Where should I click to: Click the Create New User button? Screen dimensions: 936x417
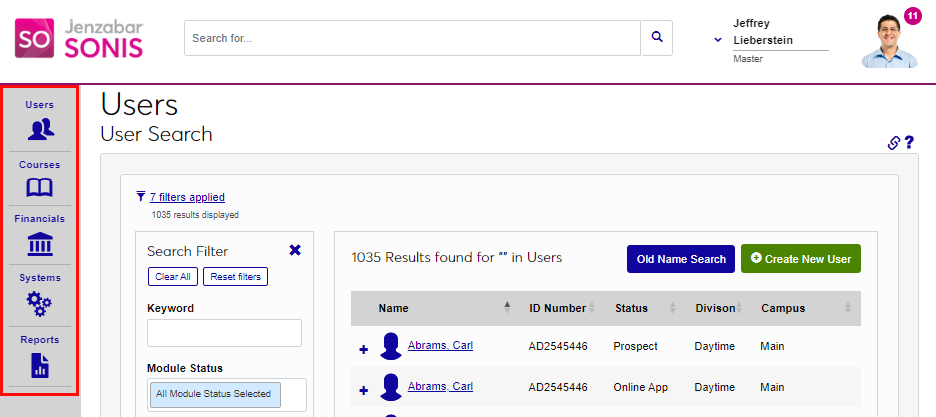pyautogui.click(x=801, y=259)
